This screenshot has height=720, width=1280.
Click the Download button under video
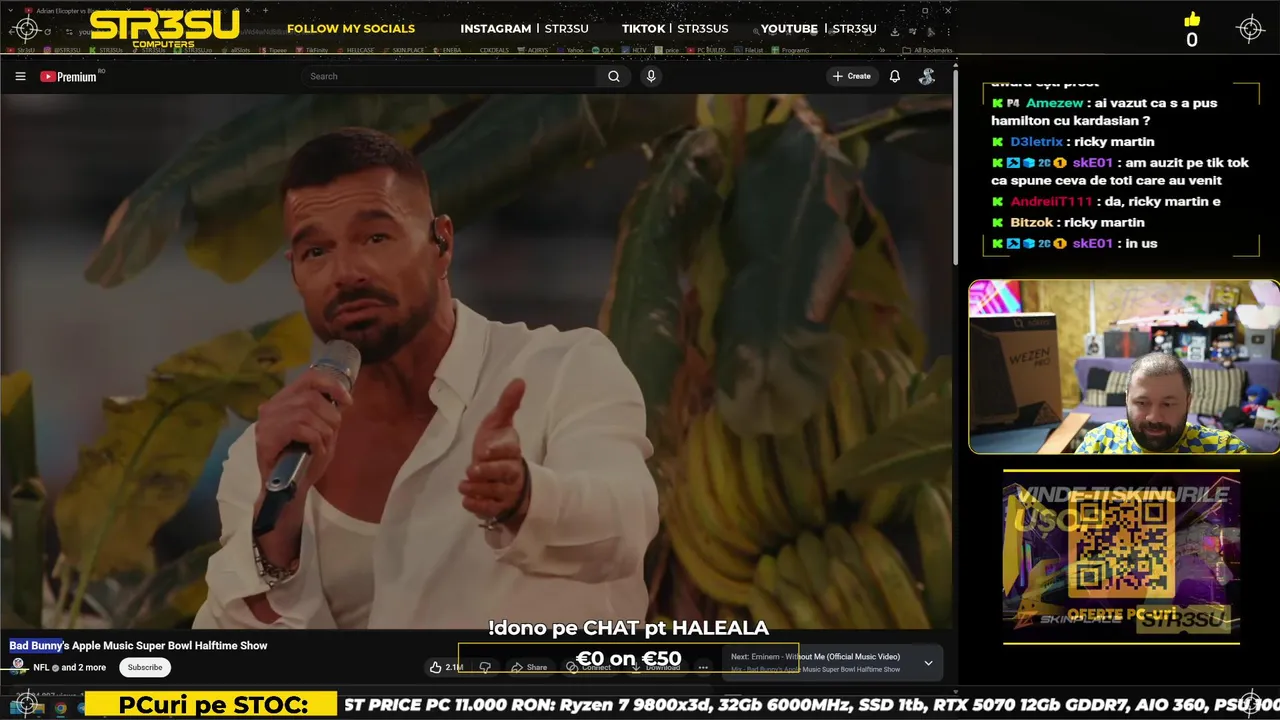tap(655, 667)
